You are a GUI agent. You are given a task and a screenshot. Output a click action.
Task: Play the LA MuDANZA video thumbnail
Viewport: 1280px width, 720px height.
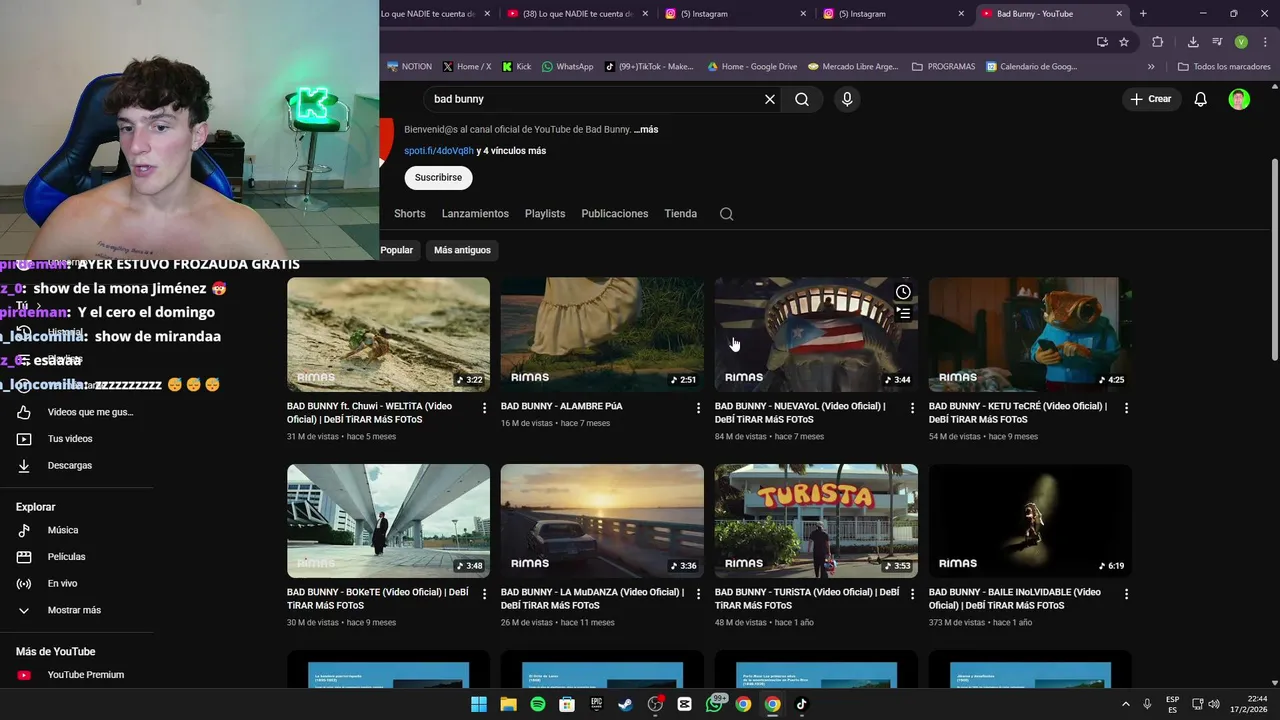click(602, 521)
